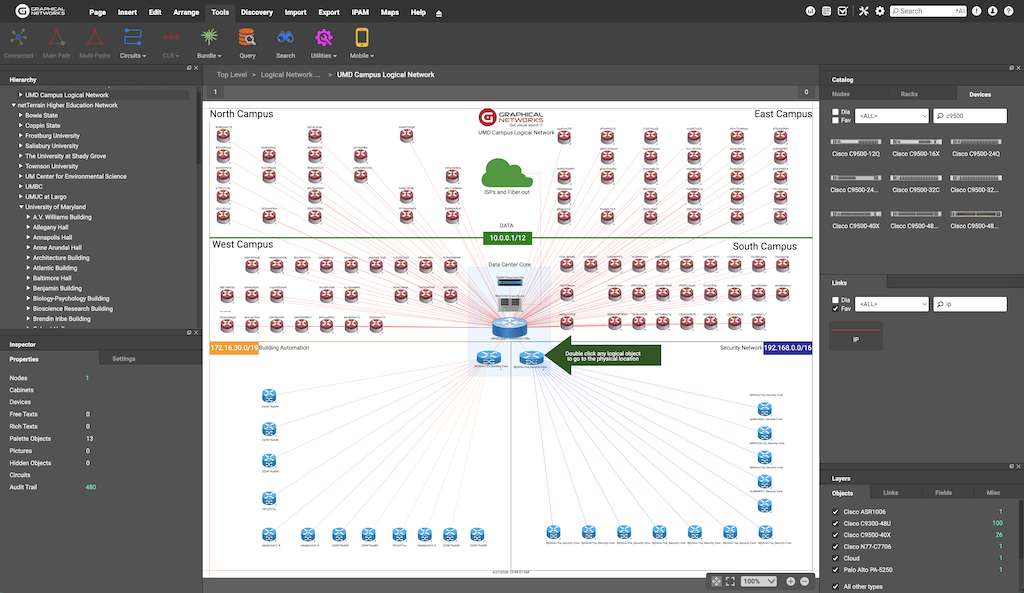Switch to the Links tab in Layers
The image size is (1024, 593).
click(x=890, y=493)
